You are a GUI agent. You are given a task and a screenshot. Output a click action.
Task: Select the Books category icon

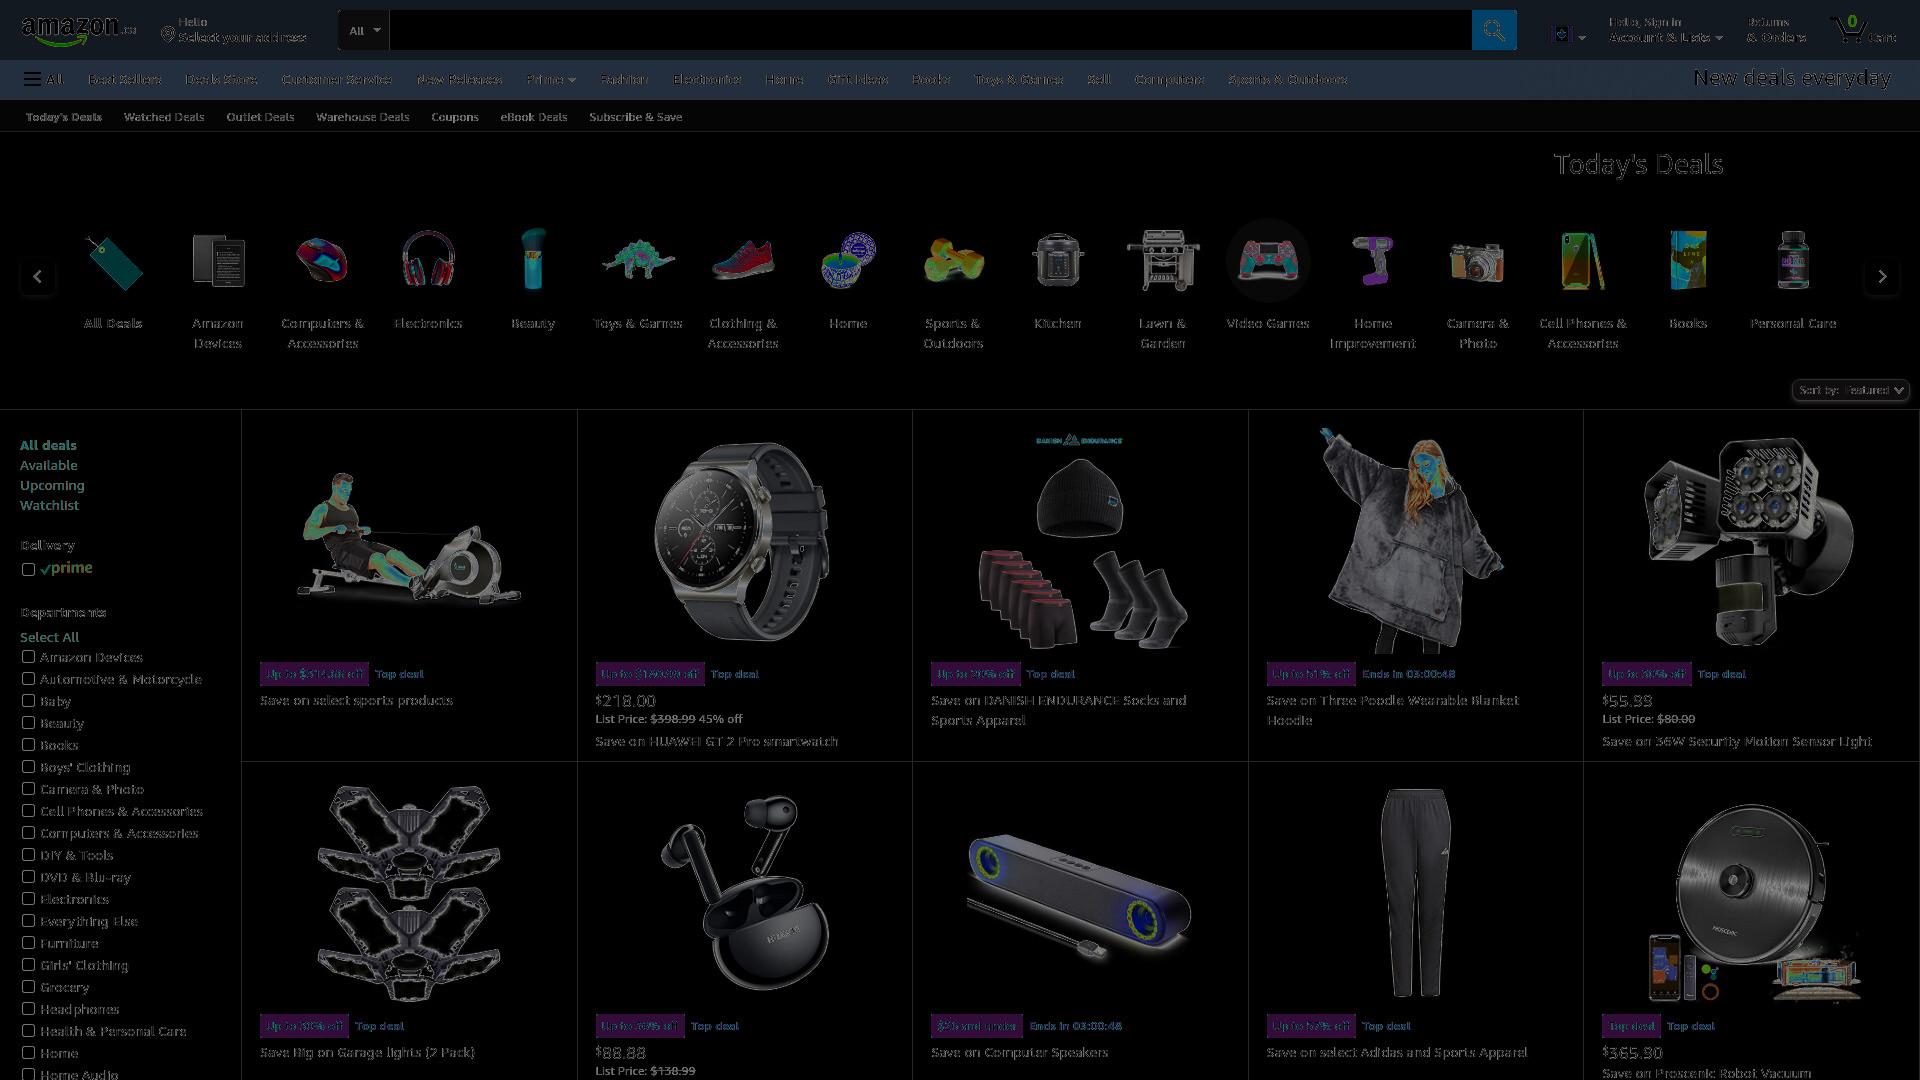click(1688, 260)
